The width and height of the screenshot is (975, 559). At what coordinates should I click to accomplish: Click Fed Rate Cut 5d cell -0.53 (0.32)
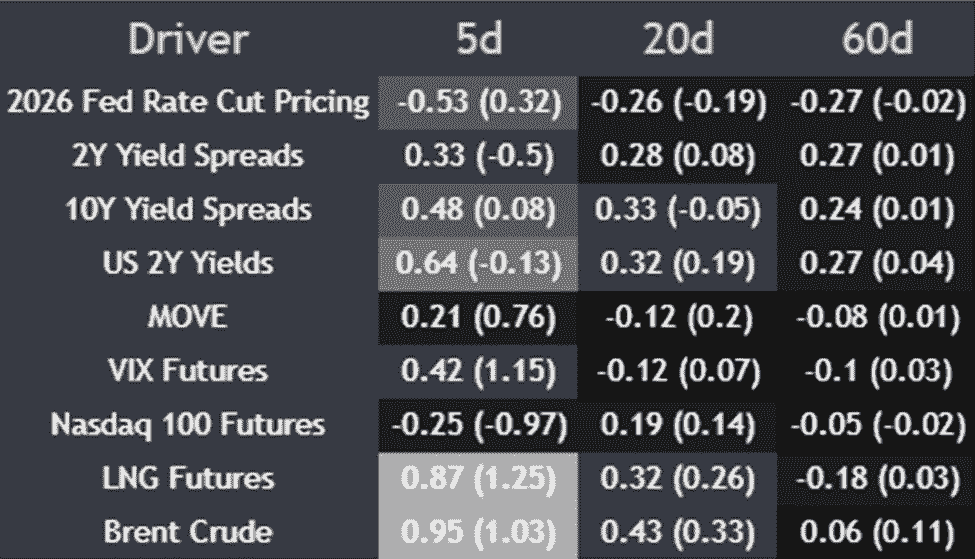[478, 103]
